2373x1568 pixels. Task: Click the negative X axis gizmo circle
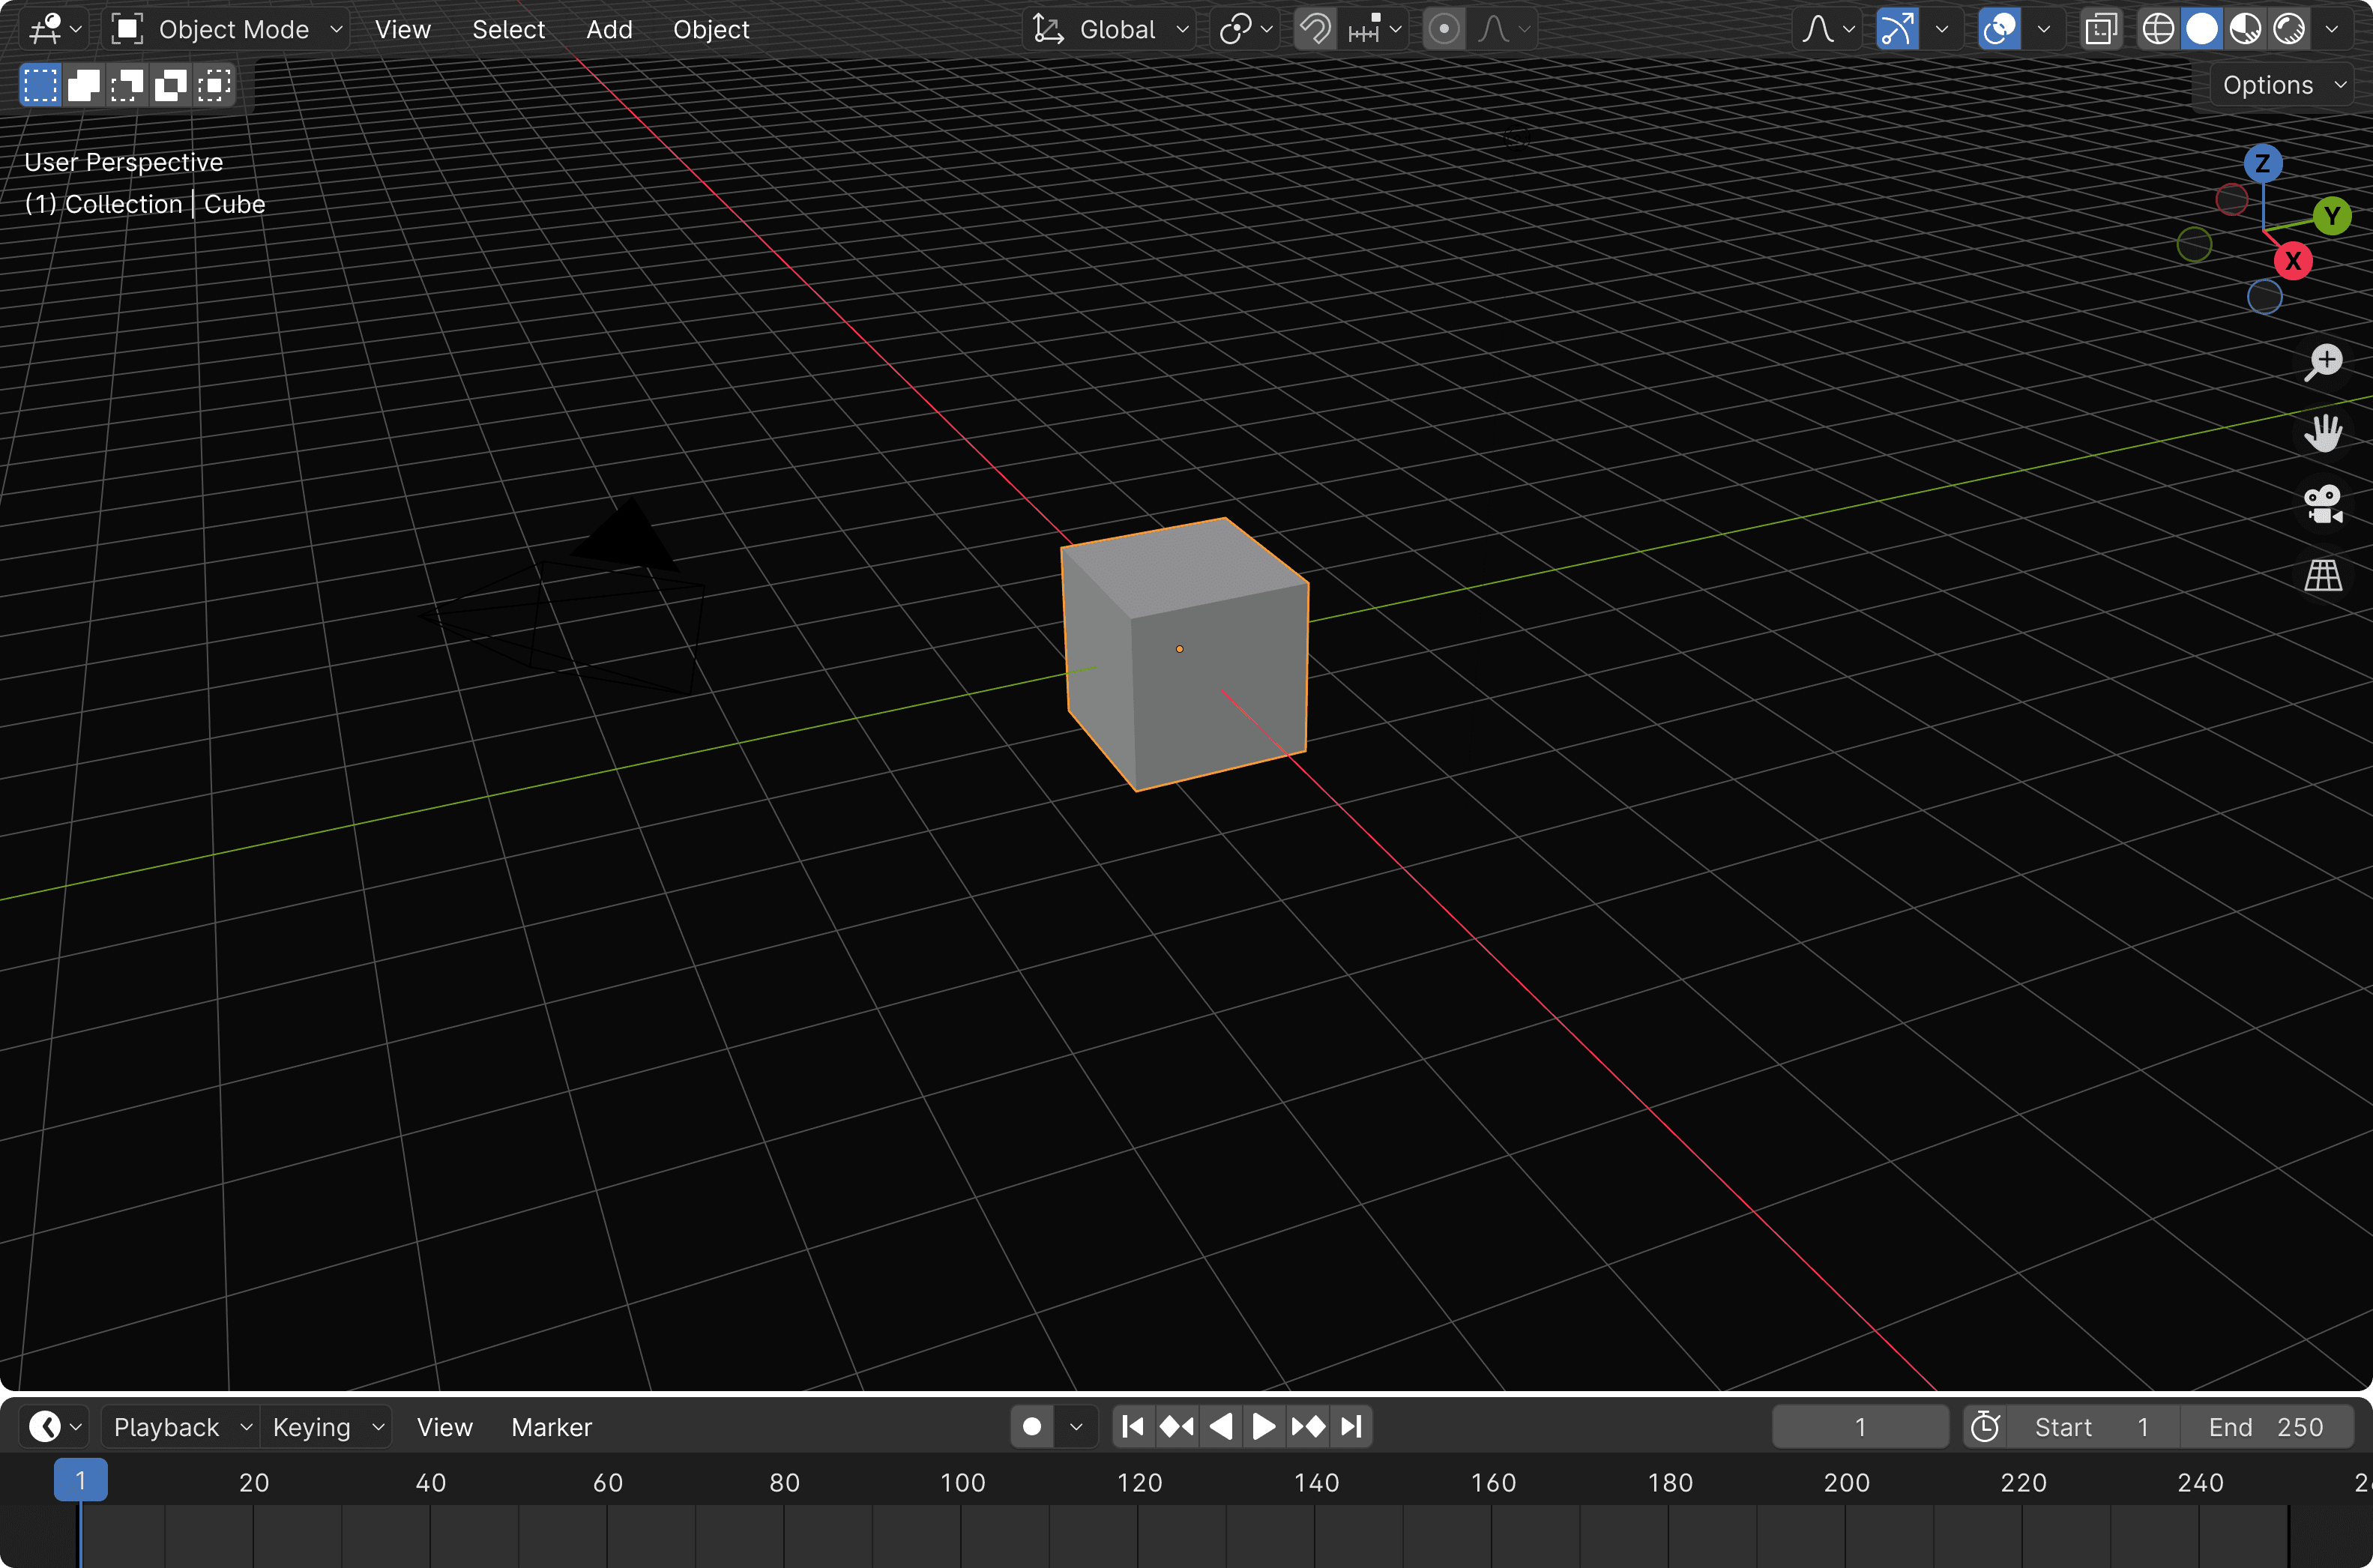pyautogui.click(x=2232, y=200)
